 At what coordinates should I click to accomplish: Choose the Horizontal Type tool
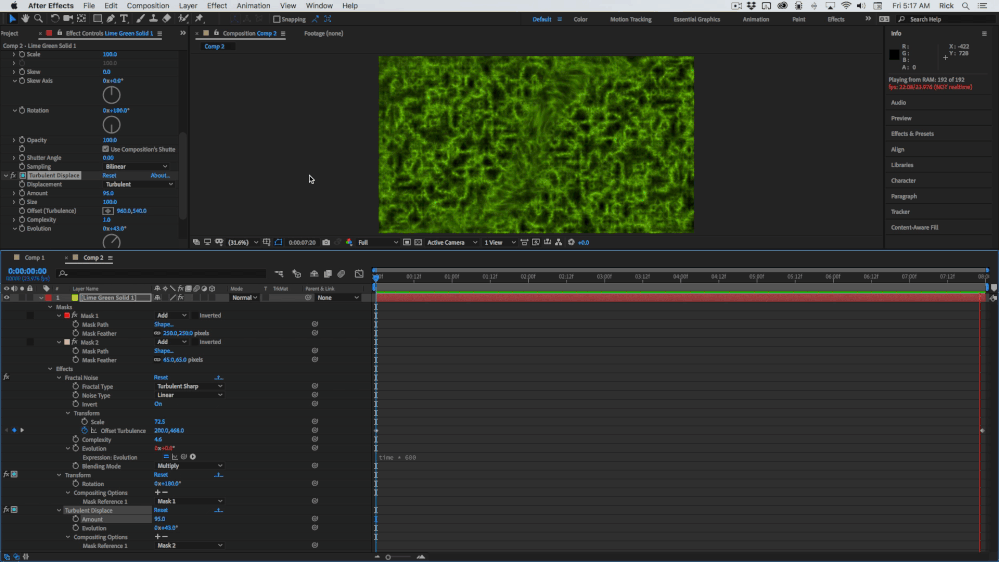(x=124, y=19)
